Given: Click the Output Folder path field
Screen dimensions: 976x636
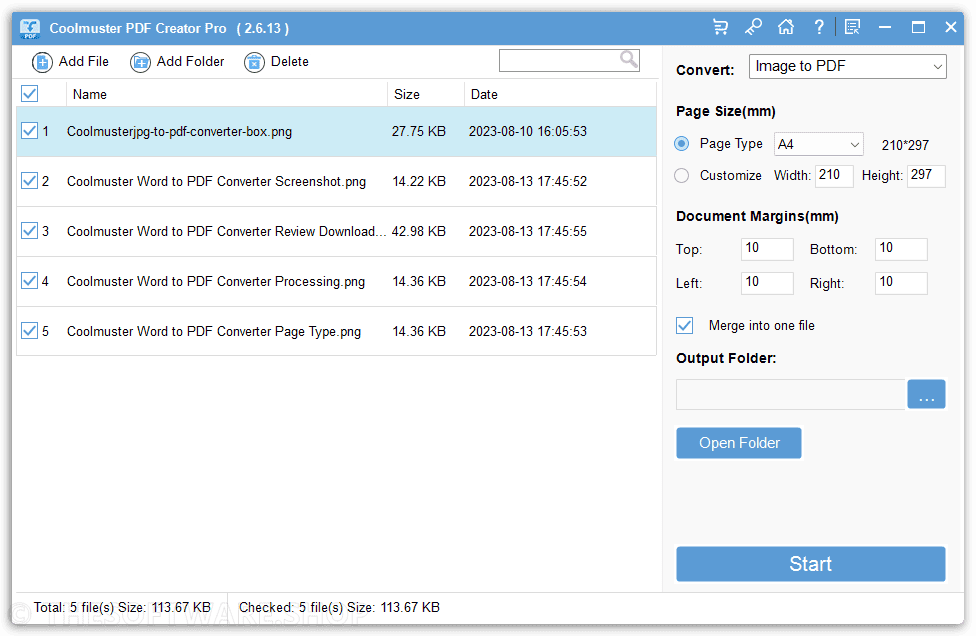Looking at the screenshot, I should coord(791,394).
